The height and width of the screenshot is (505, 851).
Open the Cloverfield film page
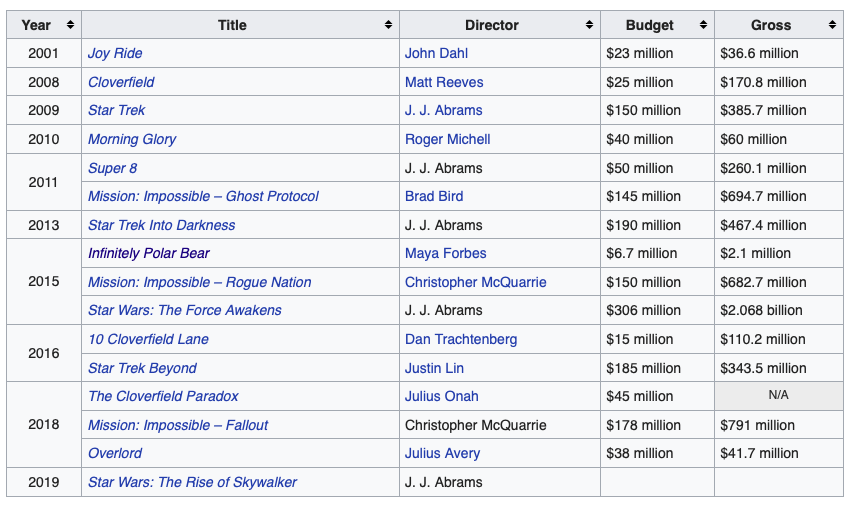point(121,82)
